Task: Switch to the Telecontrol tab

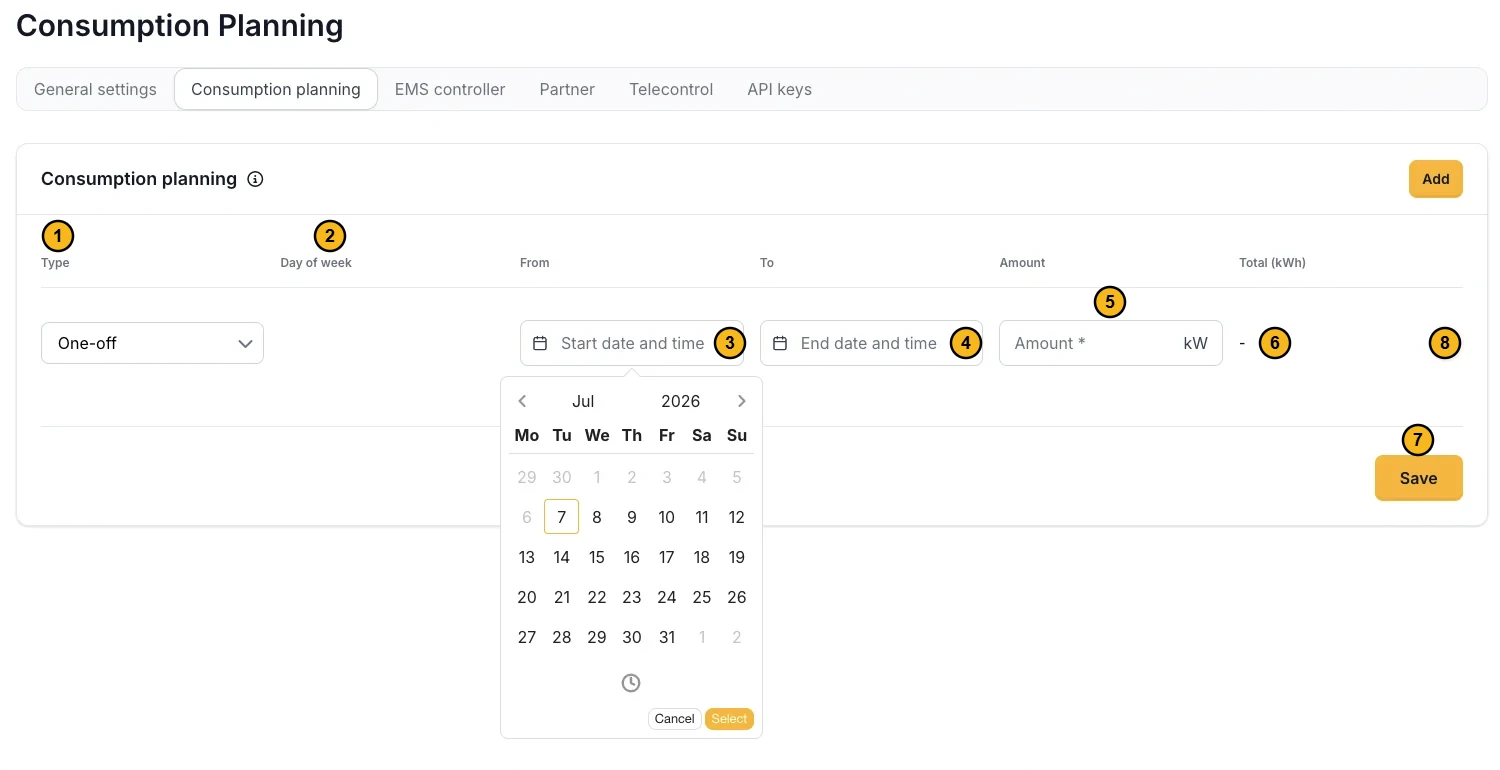Action: [x=671, y=89]
